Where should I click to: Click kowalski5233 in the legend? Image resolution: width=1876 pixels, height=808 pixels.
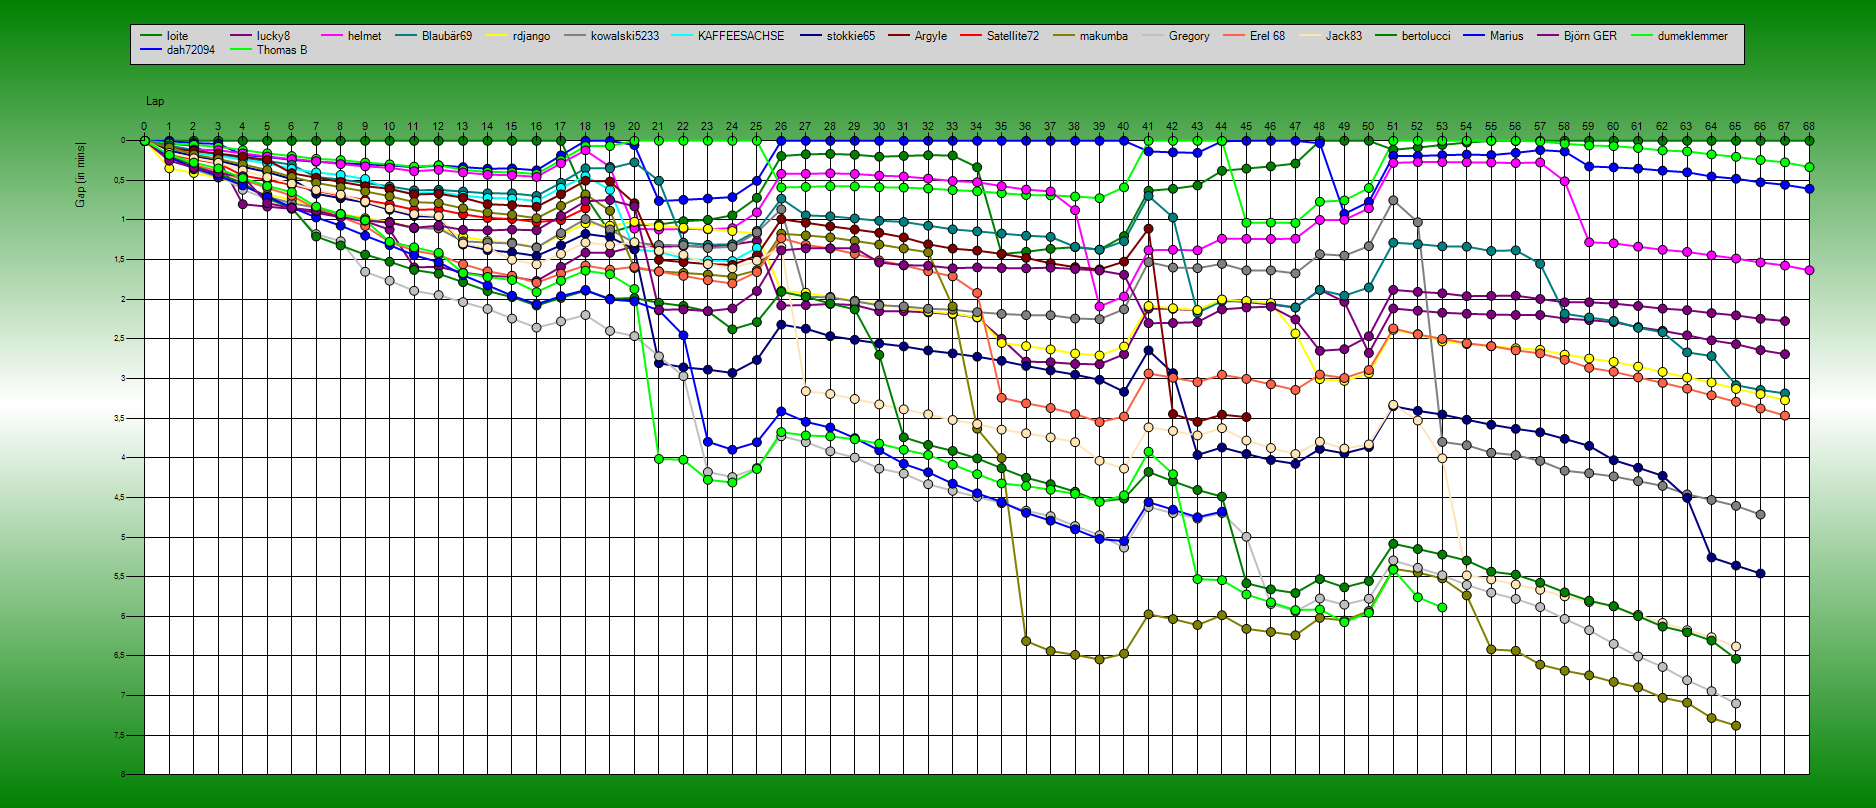(624, 36)
